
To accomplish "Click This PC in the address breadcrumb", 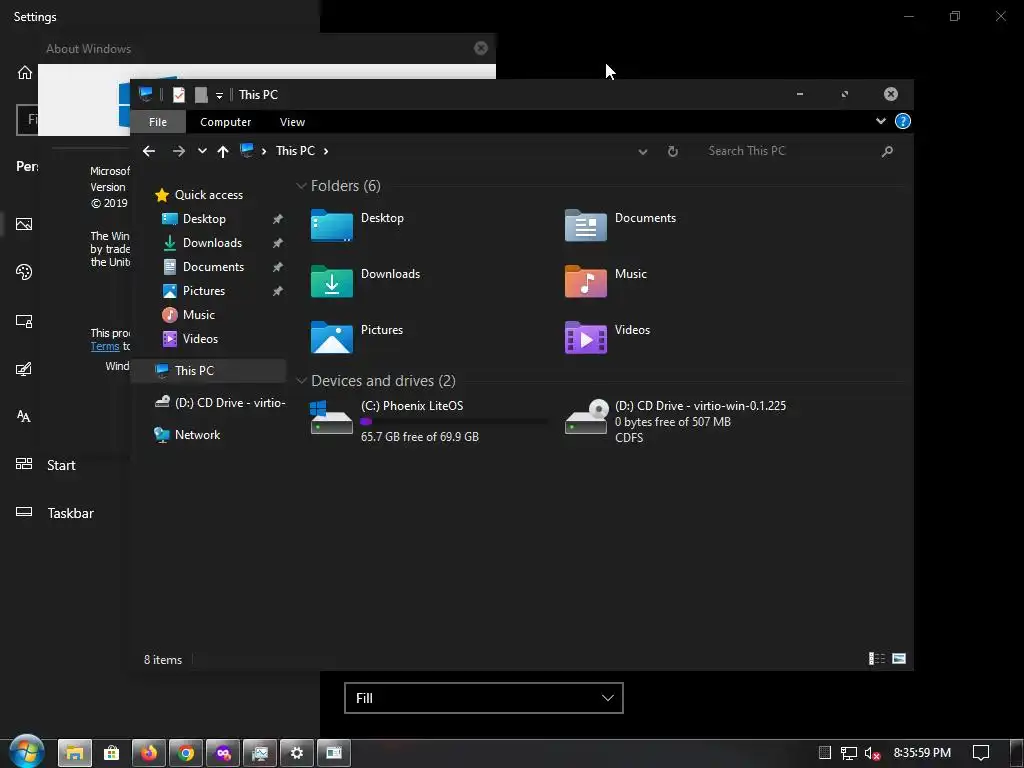I will (x=295, y=151).
